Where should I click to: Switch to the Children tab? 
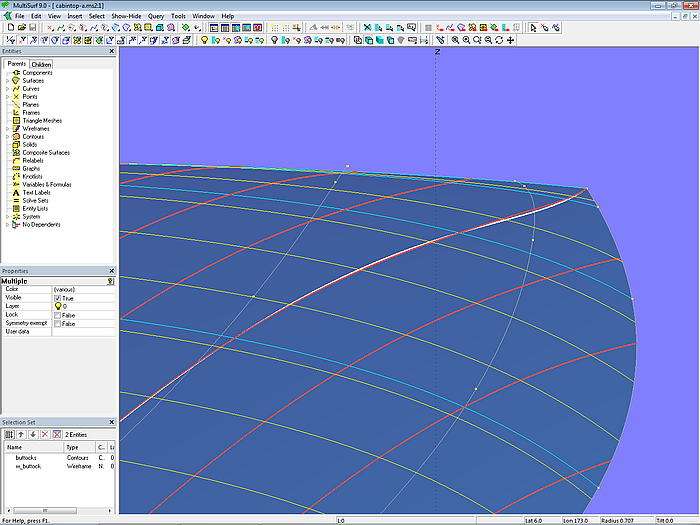(x=41, y=64)
